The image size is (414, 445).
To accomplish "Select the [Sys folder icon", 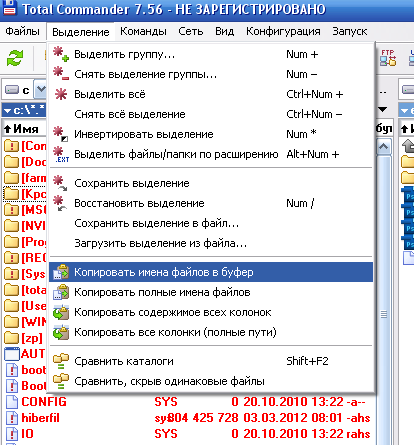I will pos(11,274).
